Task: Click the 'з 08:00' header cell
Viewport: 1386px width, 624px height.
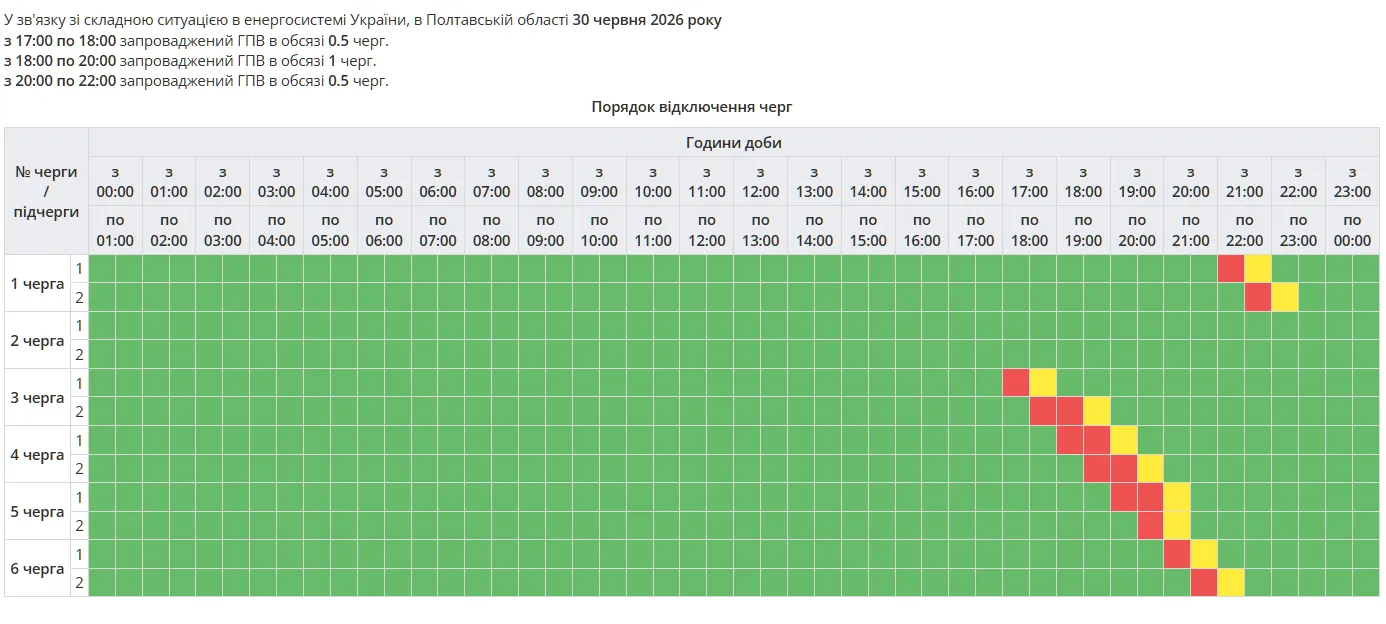Action: point(545,181)
